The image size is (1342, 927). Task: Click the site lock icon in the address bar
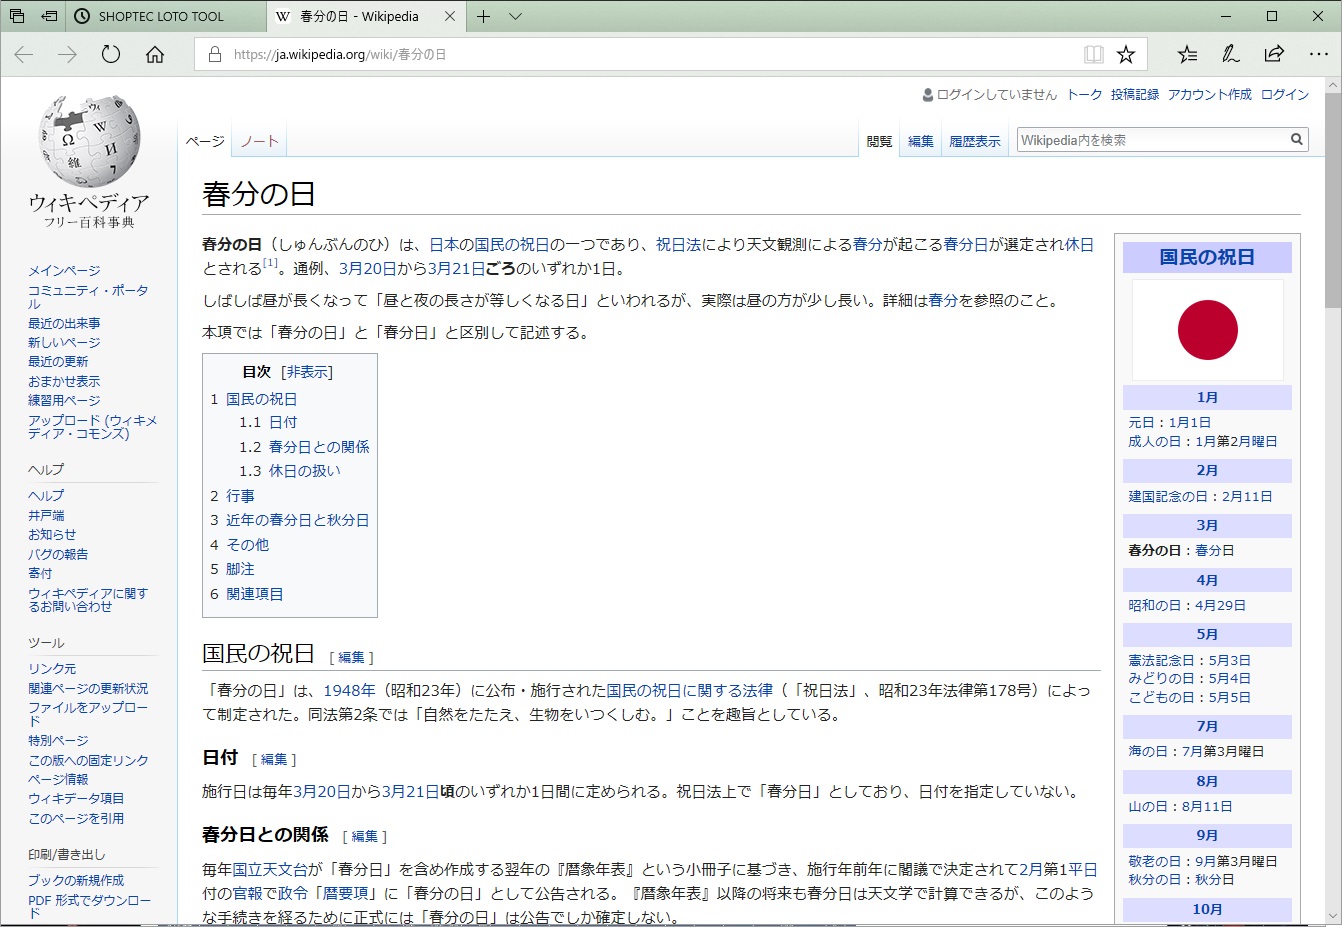pos(214,54)
